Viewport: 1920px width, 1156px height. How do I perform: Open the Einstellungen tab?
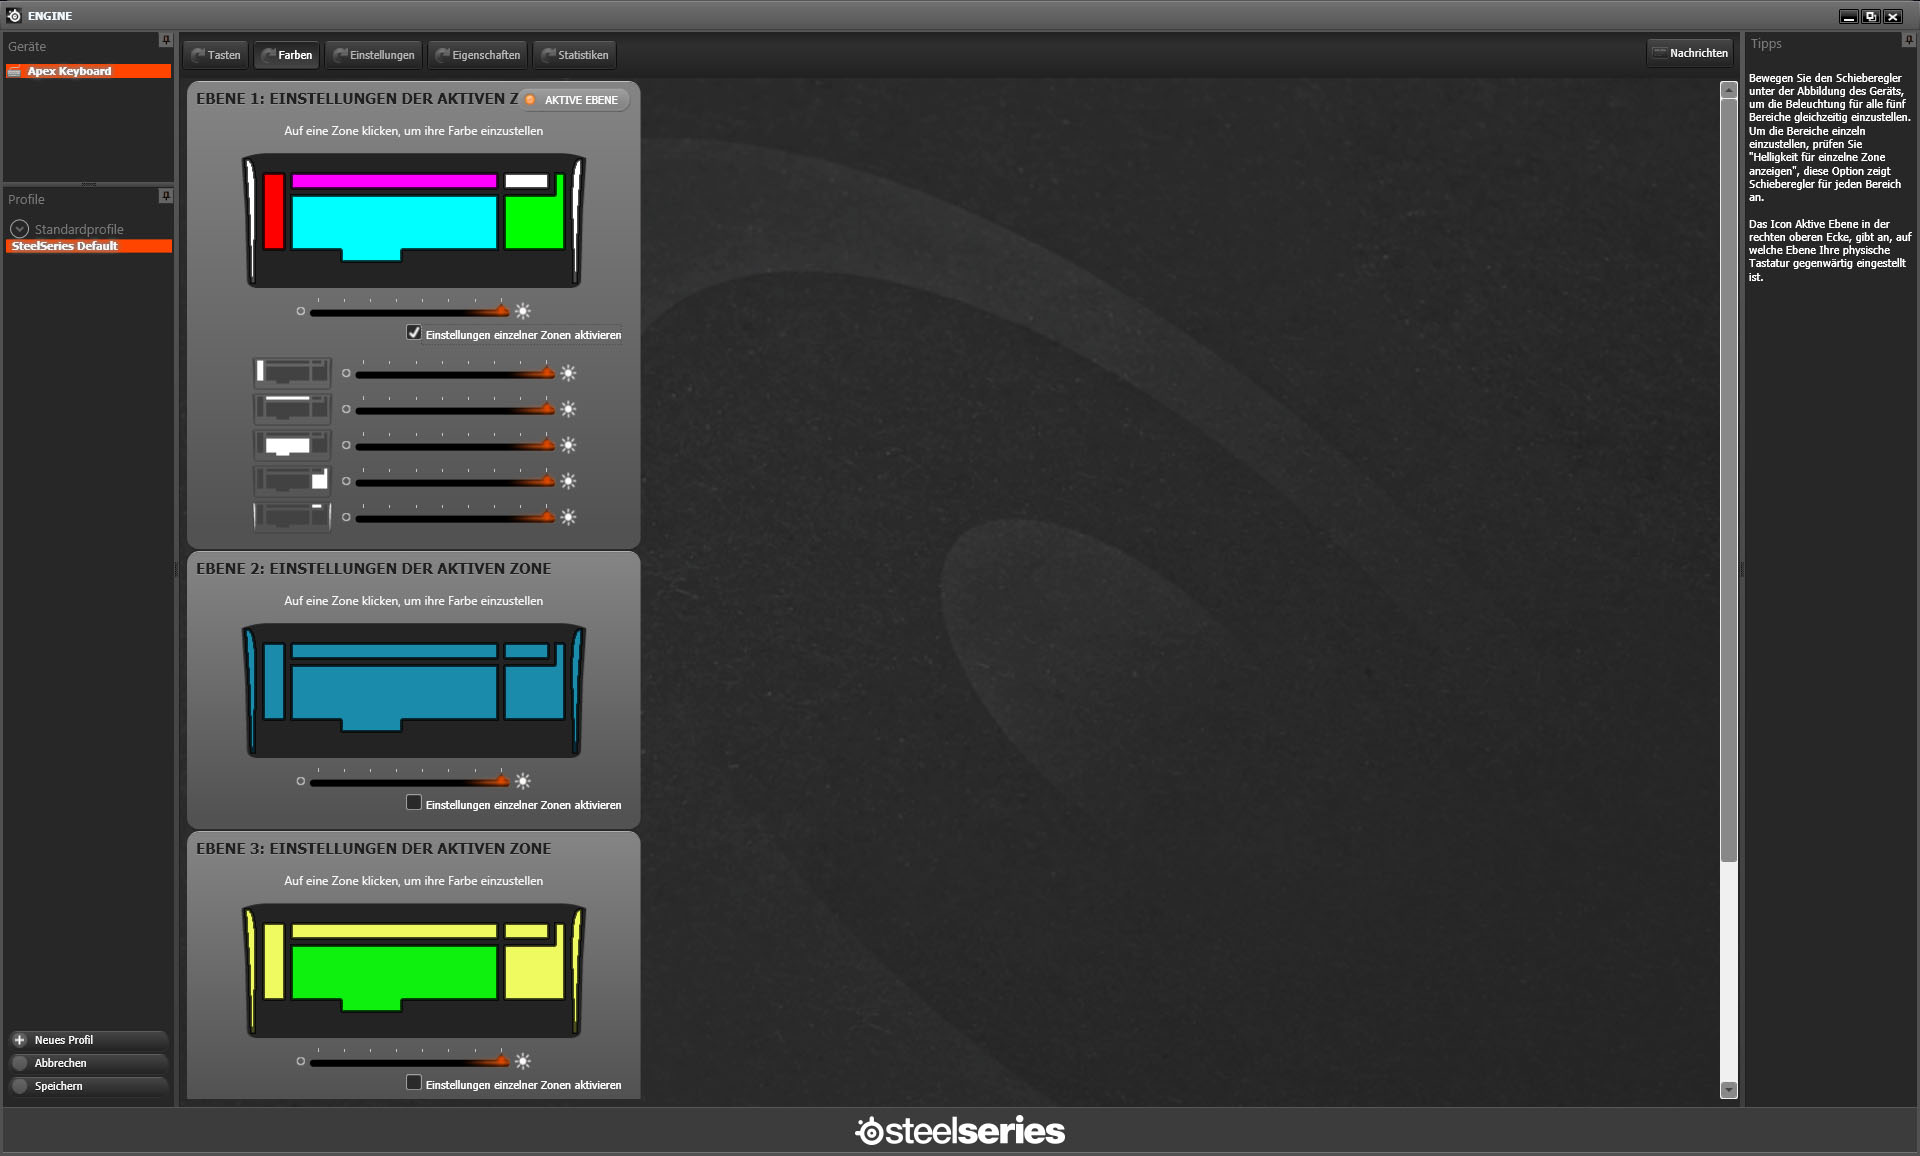click(x=374, y=55)
